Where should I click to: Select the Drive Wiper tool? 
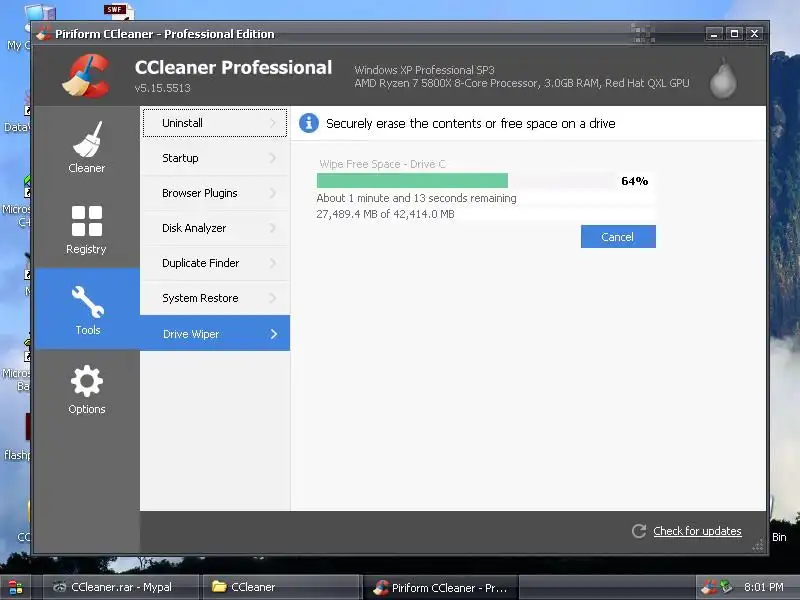click(x=215, y=333)
